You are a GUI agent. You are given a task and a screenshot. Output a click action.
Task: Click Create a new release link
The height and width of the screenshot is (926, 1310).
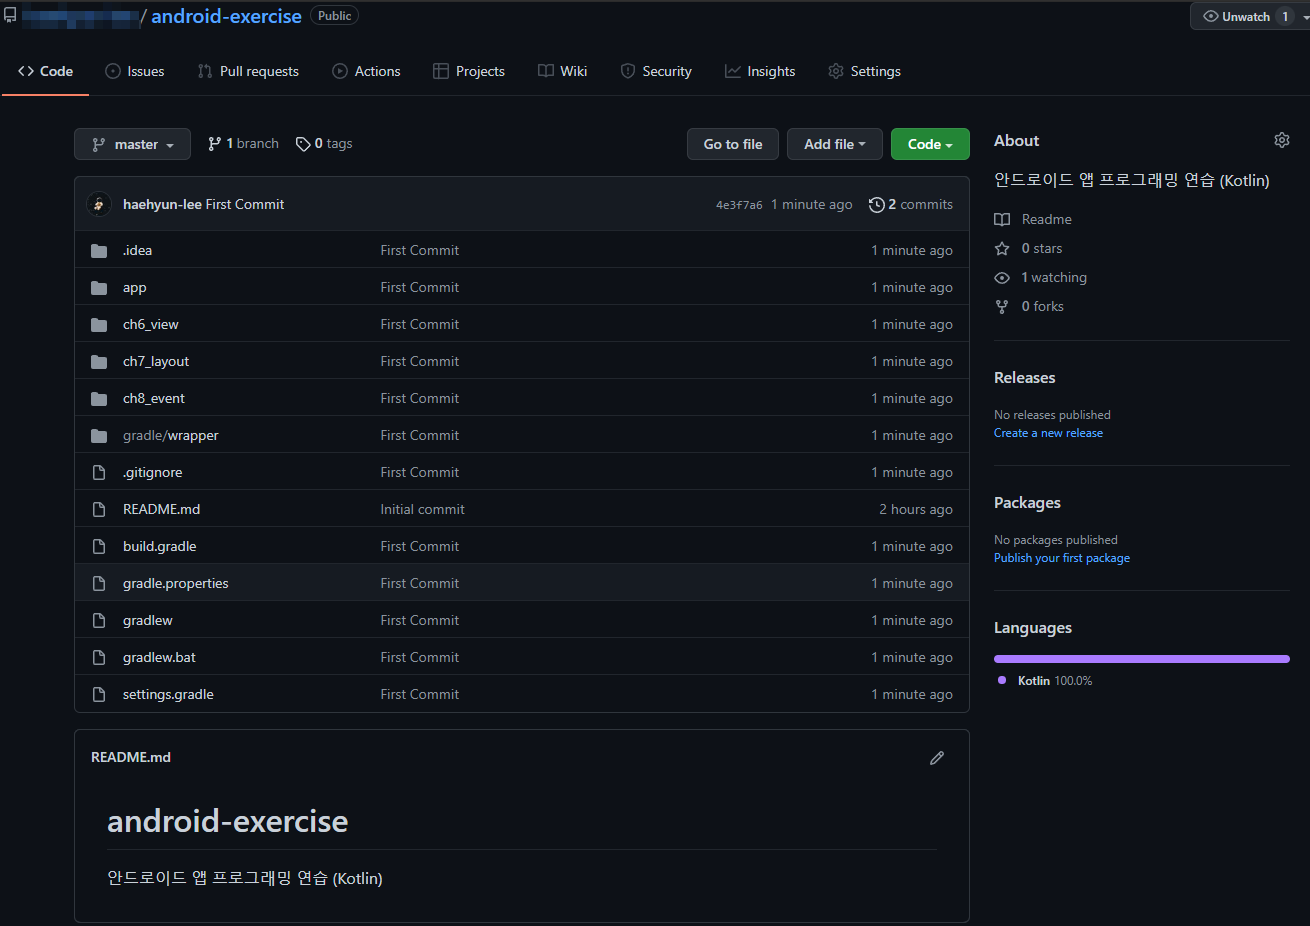coord(1048,433)
